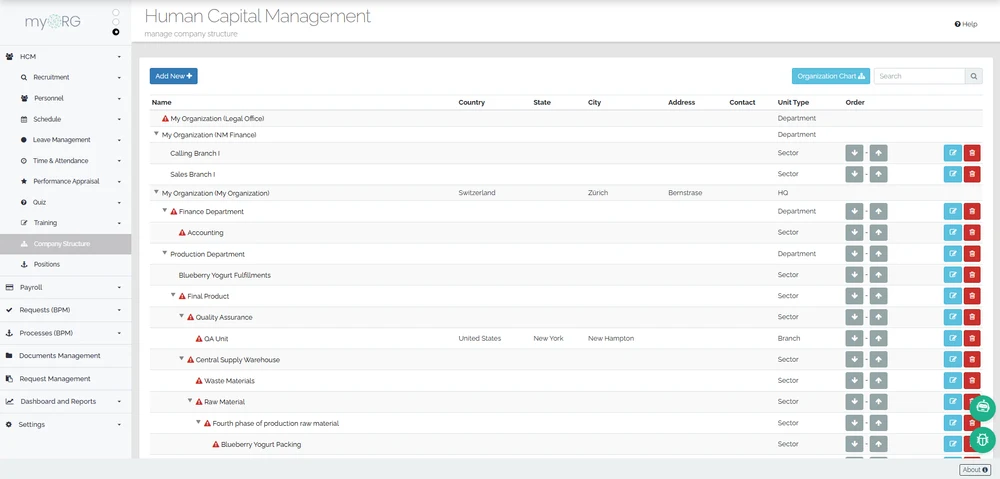1000x479 pixels.
Task: Click the Zürich city cell
Action: pos(598,193)
